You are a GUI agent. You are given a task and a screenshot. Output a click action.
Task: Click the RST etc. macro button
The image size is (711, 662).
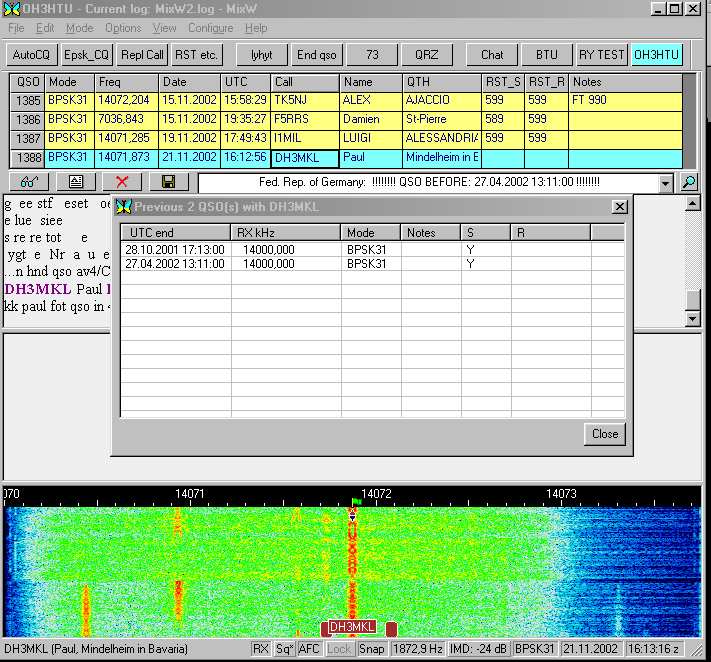tap(196, 55)
